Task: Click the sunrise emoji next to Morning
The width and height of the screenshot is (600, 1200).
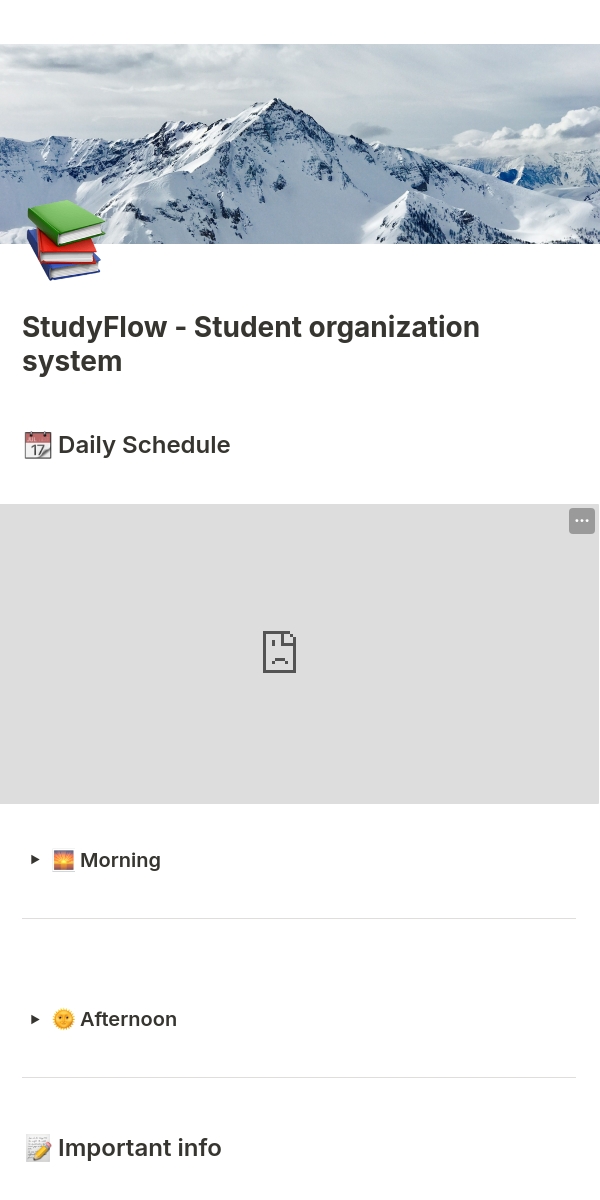Action: pyautogui.click(x=64, y=860)
